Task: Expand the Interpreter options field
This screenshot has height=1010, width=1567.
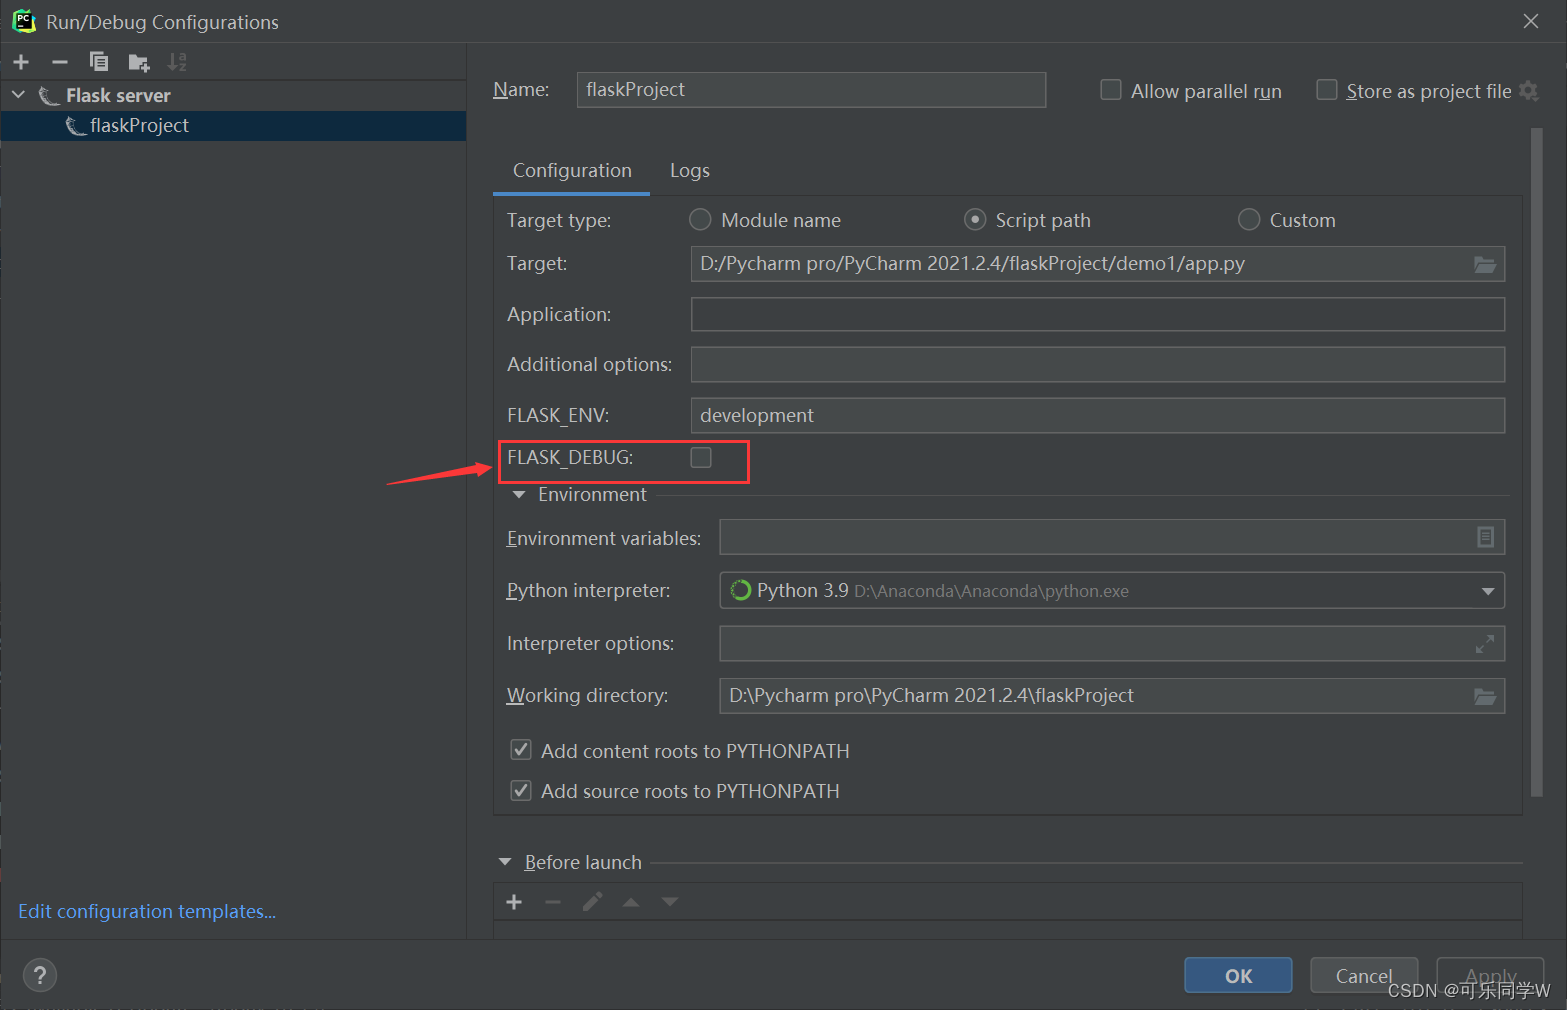Action: click(1485, 644)
